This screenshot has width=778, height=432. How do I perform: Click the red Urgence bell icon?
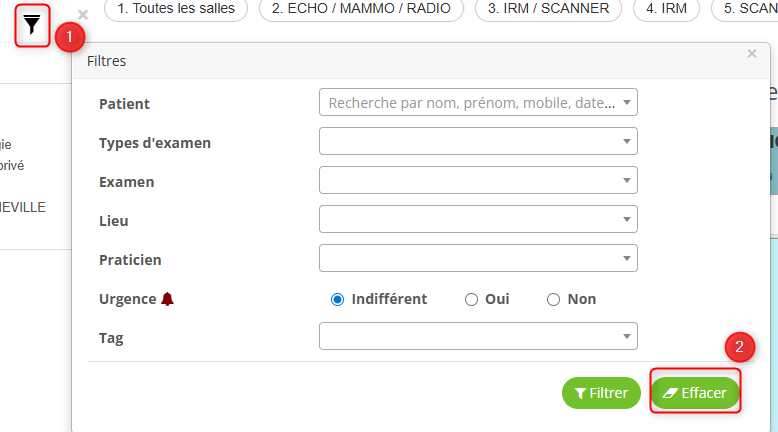pyautogui.click(x=167, y=299)
